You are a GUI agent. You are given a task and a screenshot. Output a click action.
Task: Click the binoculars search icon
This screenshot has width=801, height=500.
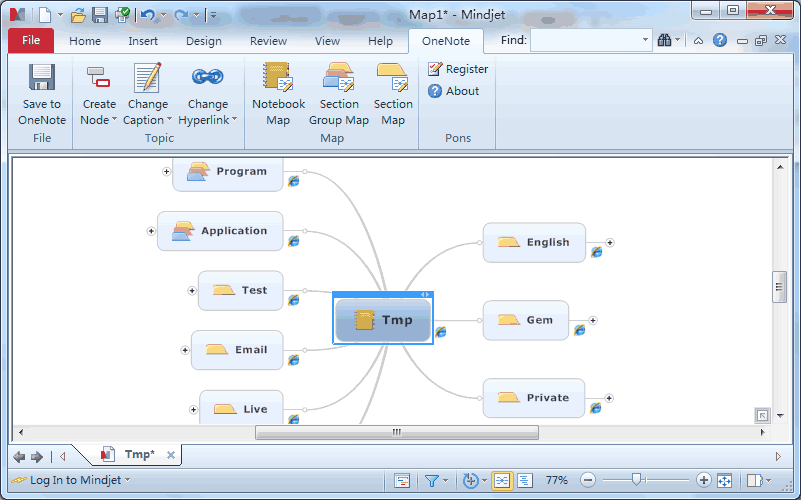coord(664,40)
